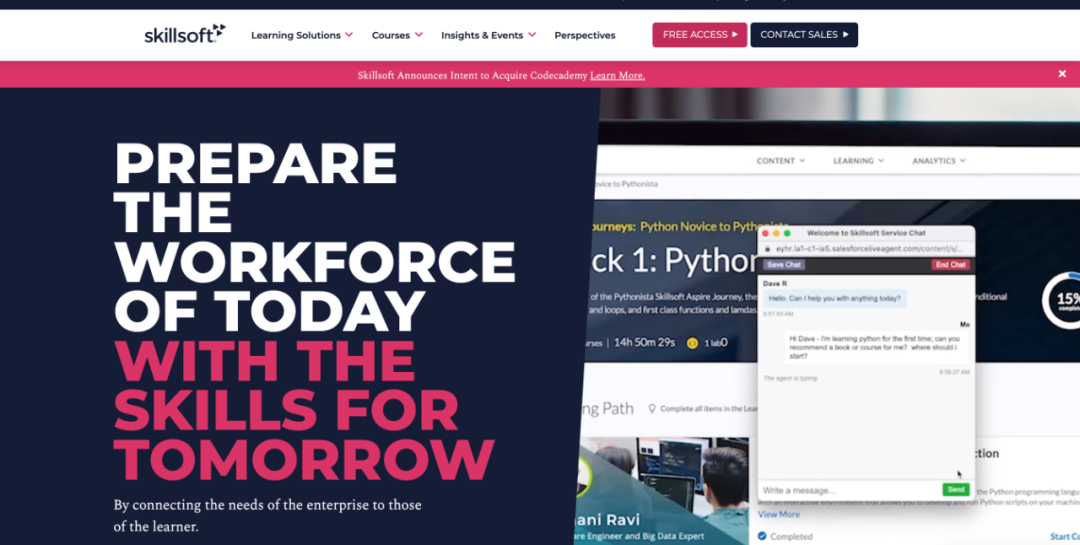Click the Me reply asking for a python book
1080x545 pixels.
pyautogui.click(x=877, y=347)
